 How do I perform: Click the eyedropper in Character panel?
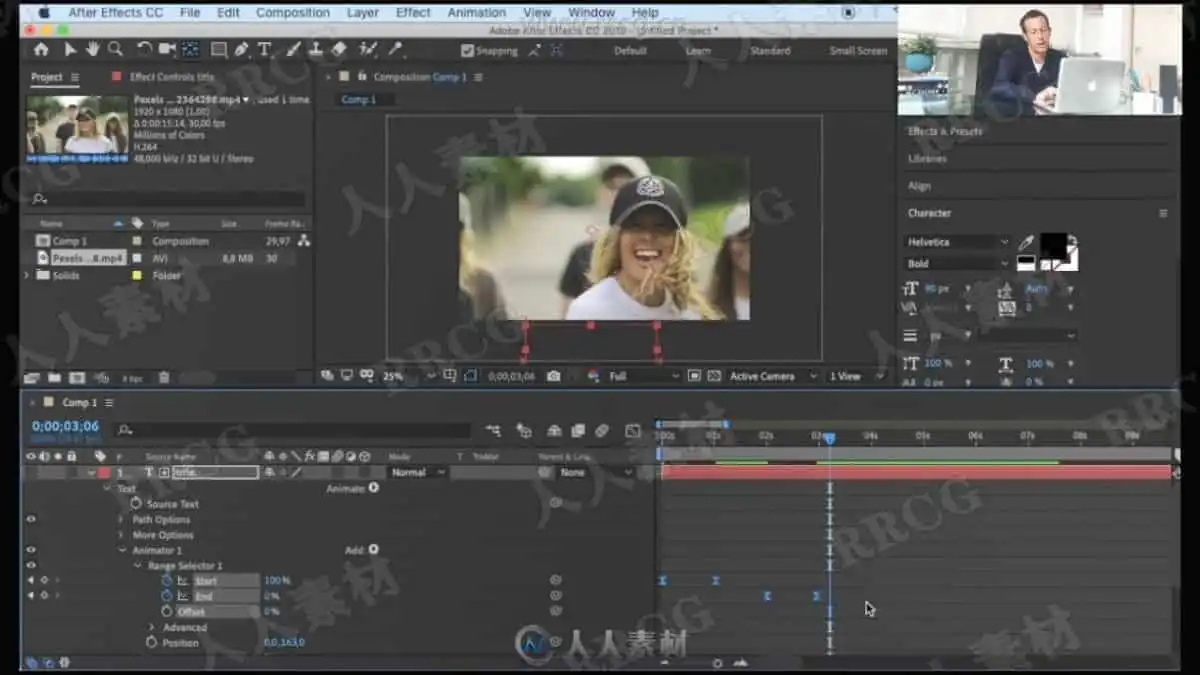pos(1026,242)
